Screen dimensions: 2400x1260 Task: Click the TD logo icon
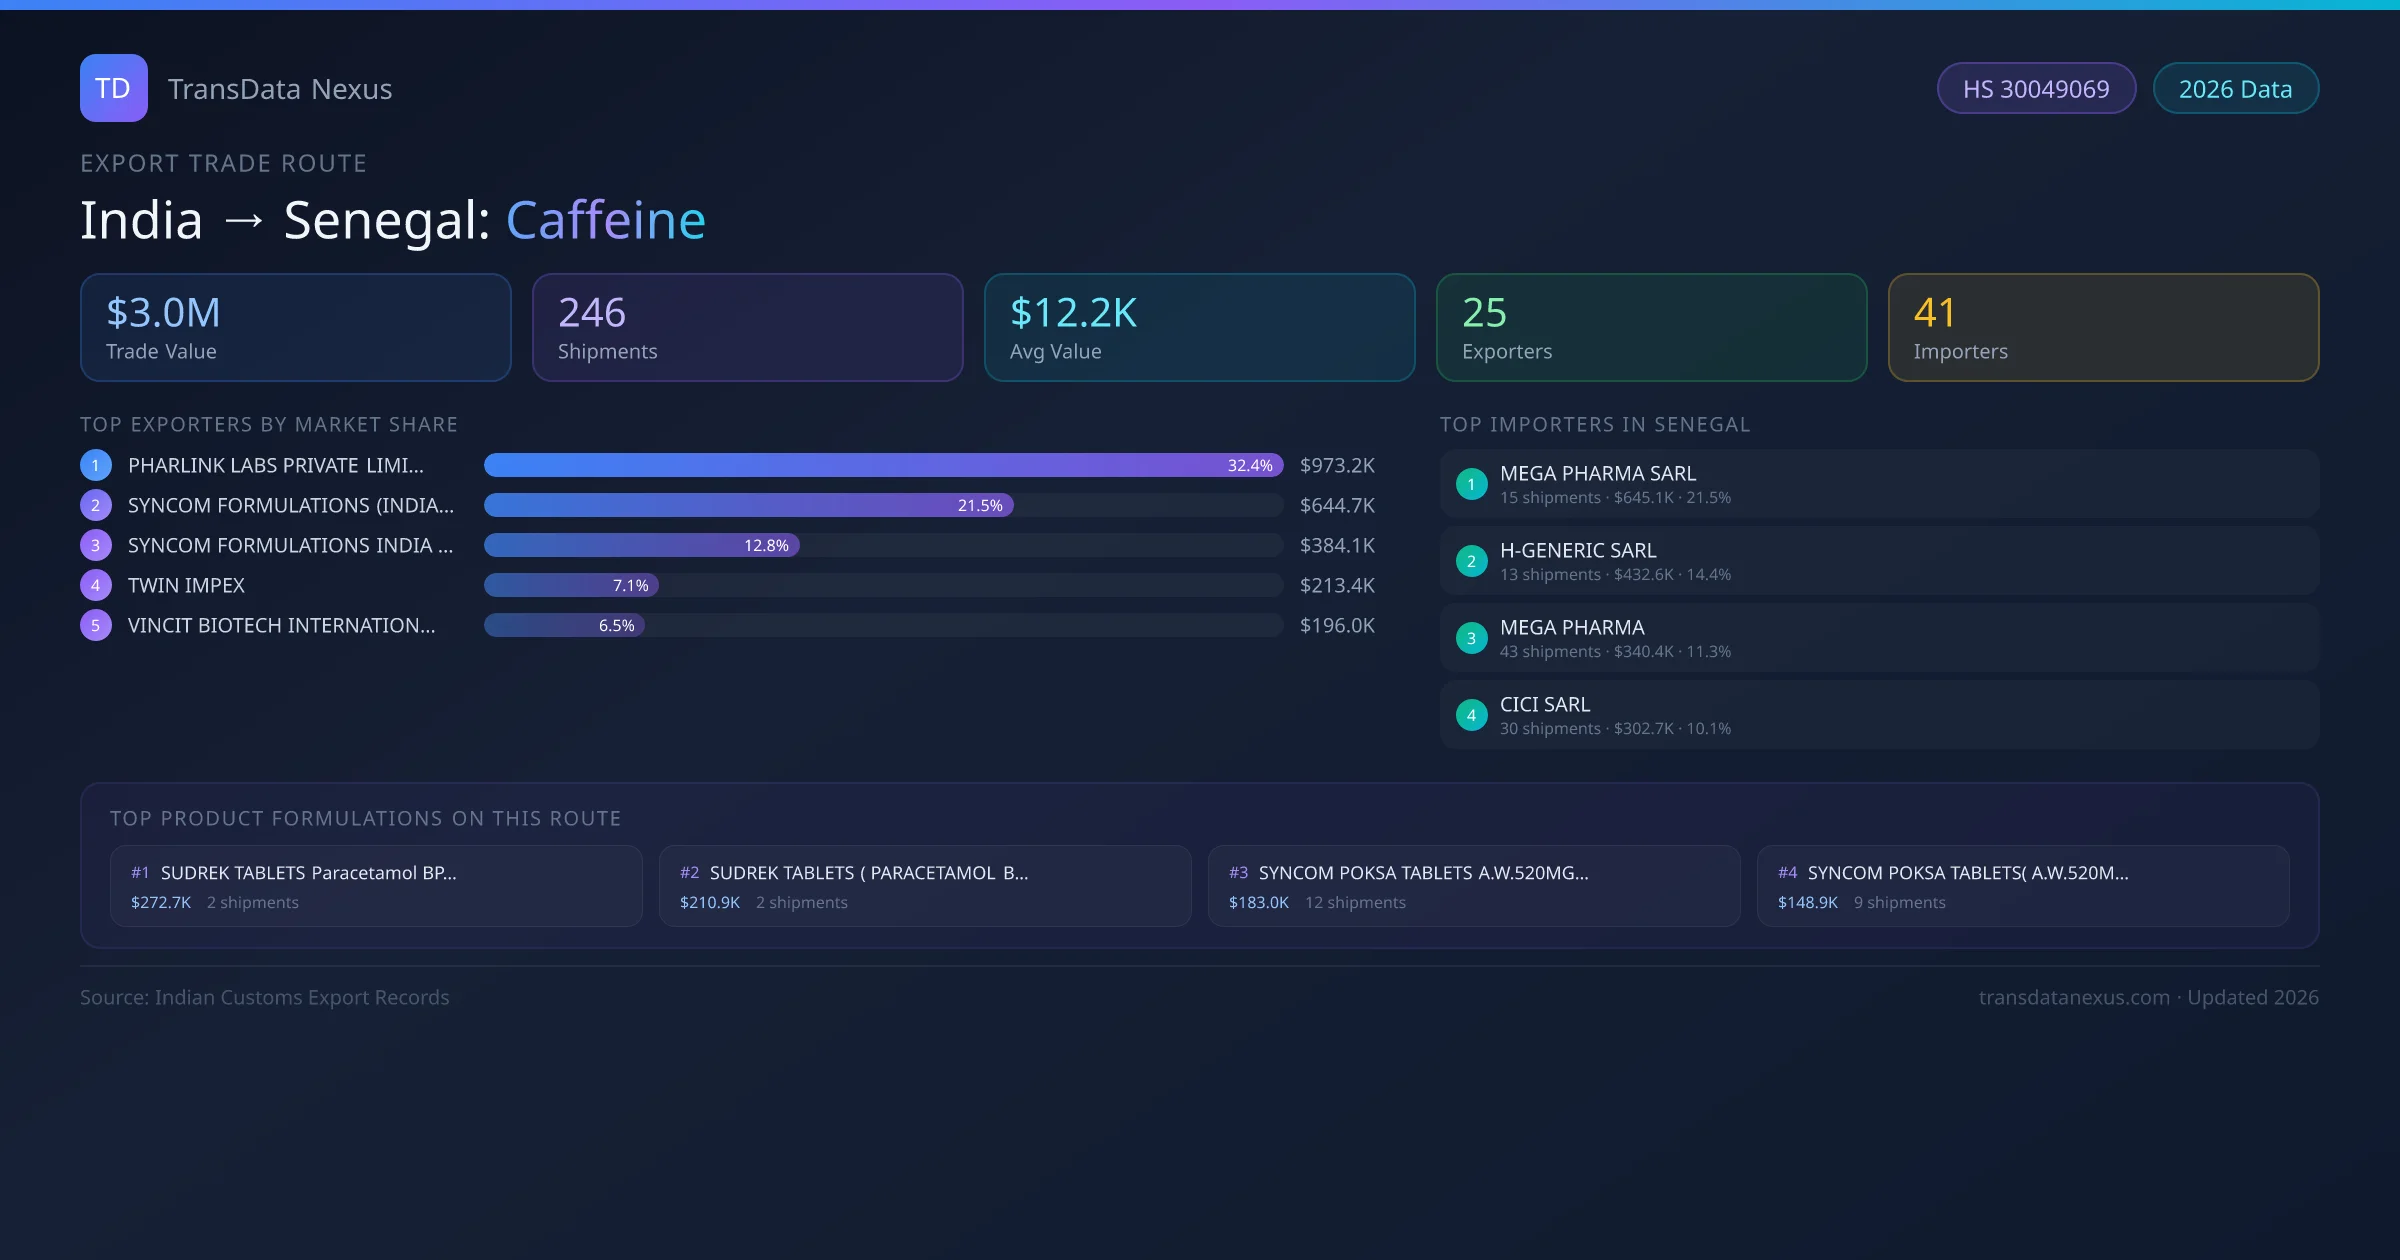point(113,88)
